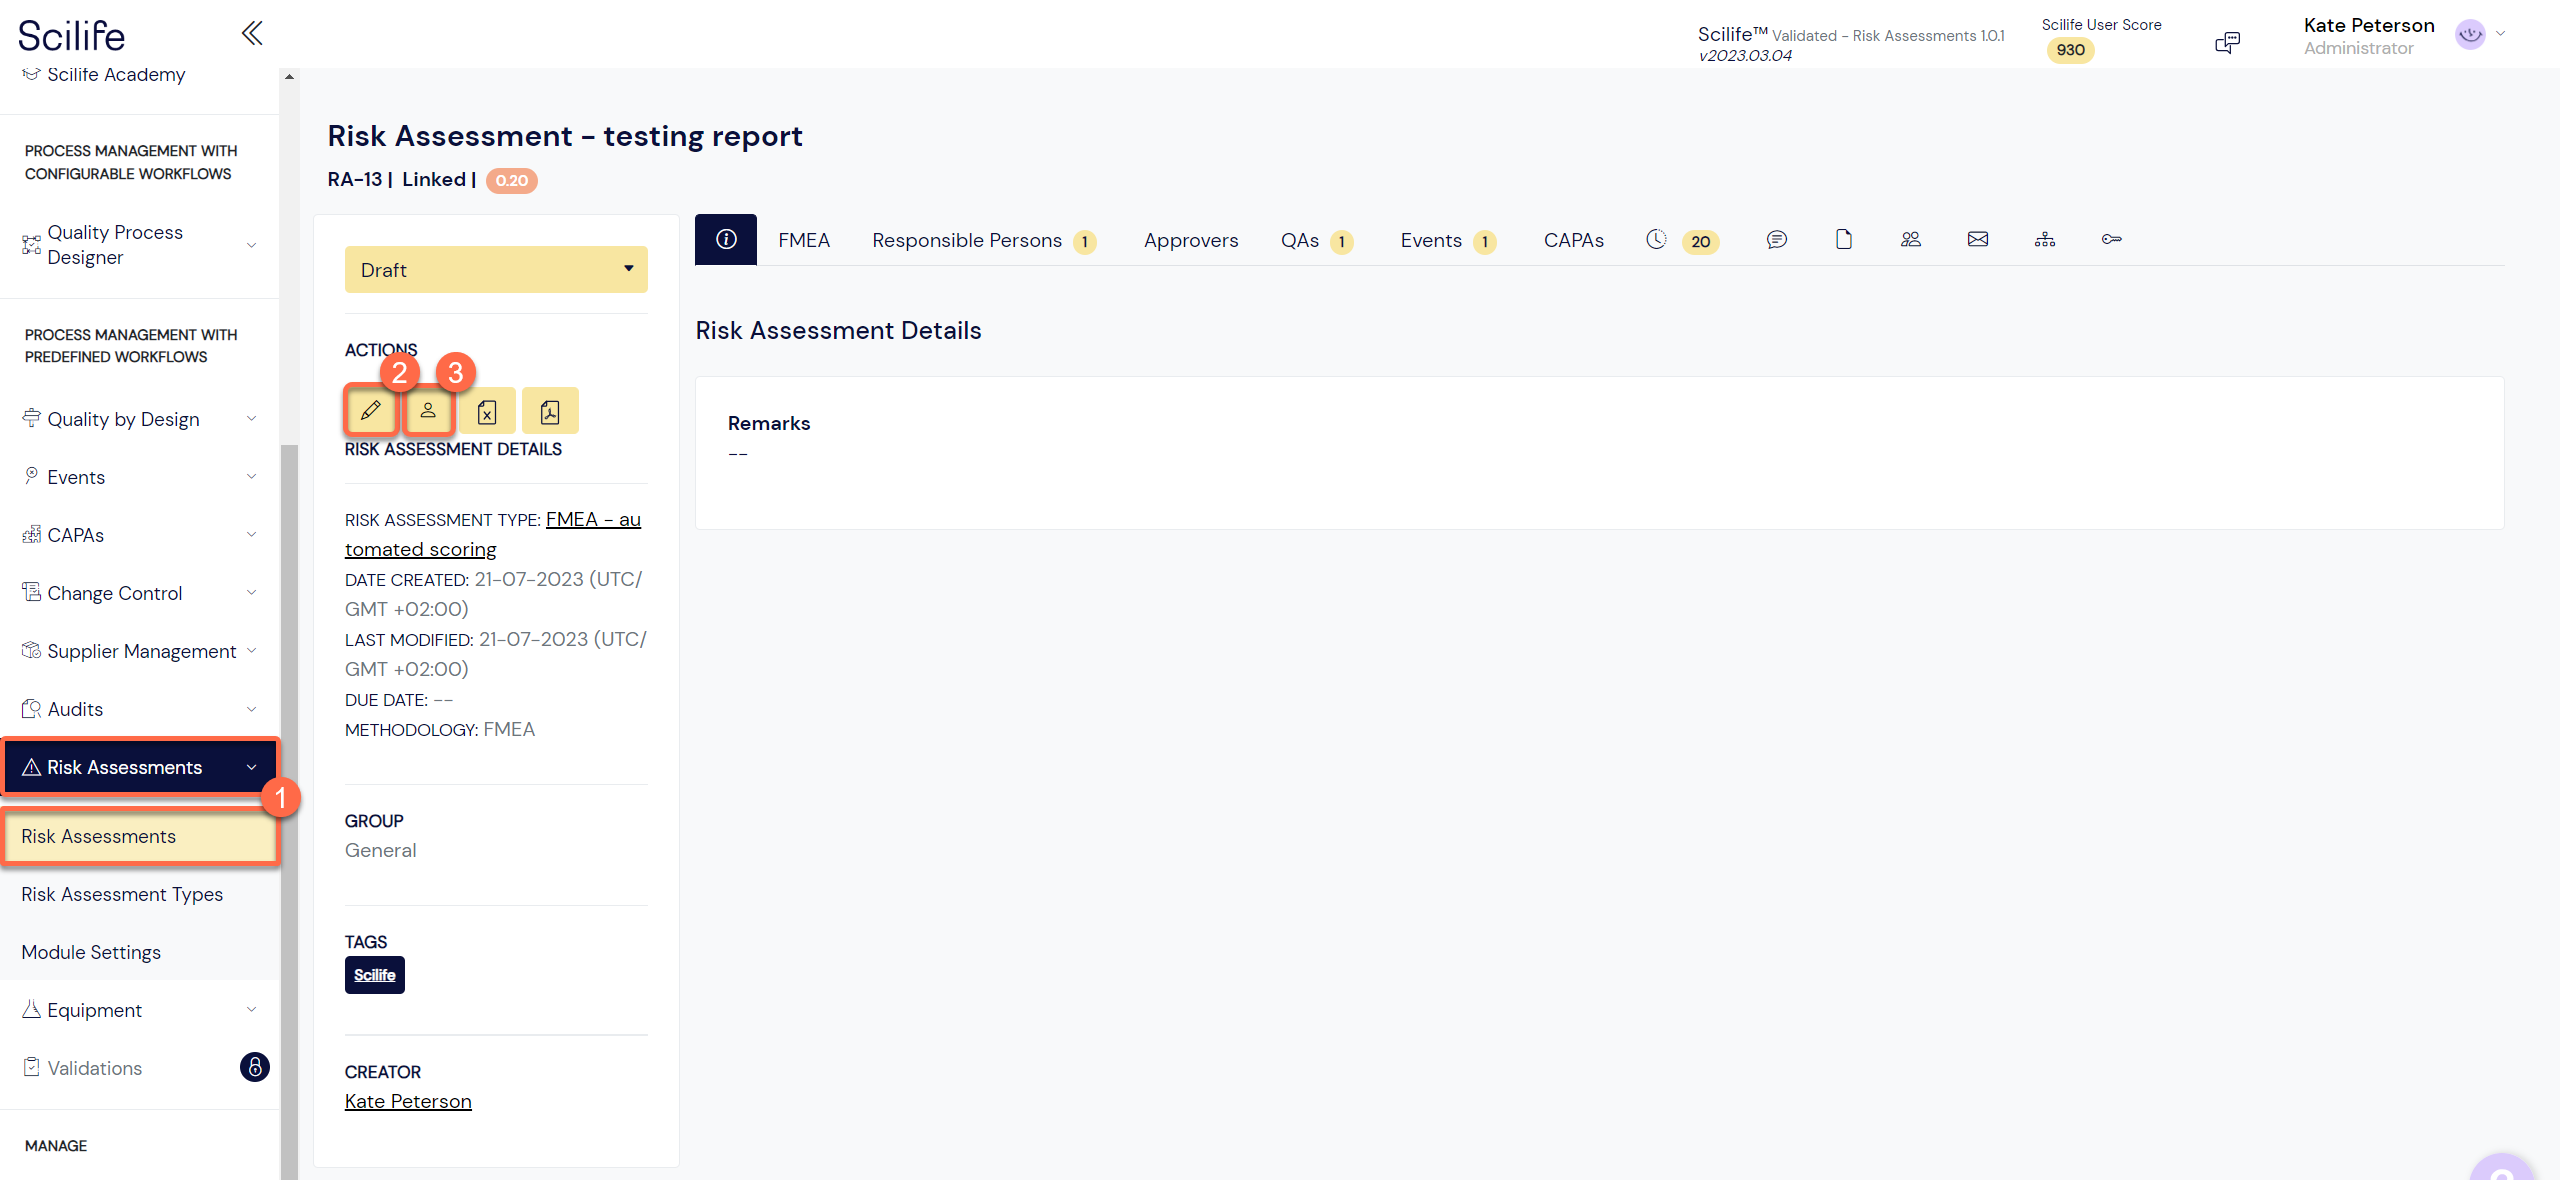Open the info tab icon
Screen dimensions: 2560x1180
[x=726, y=239]
